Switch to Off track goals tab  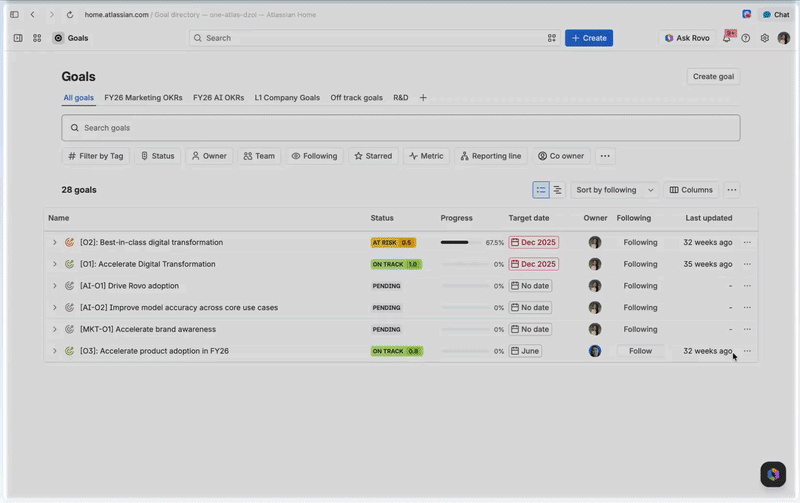point(356,97)
